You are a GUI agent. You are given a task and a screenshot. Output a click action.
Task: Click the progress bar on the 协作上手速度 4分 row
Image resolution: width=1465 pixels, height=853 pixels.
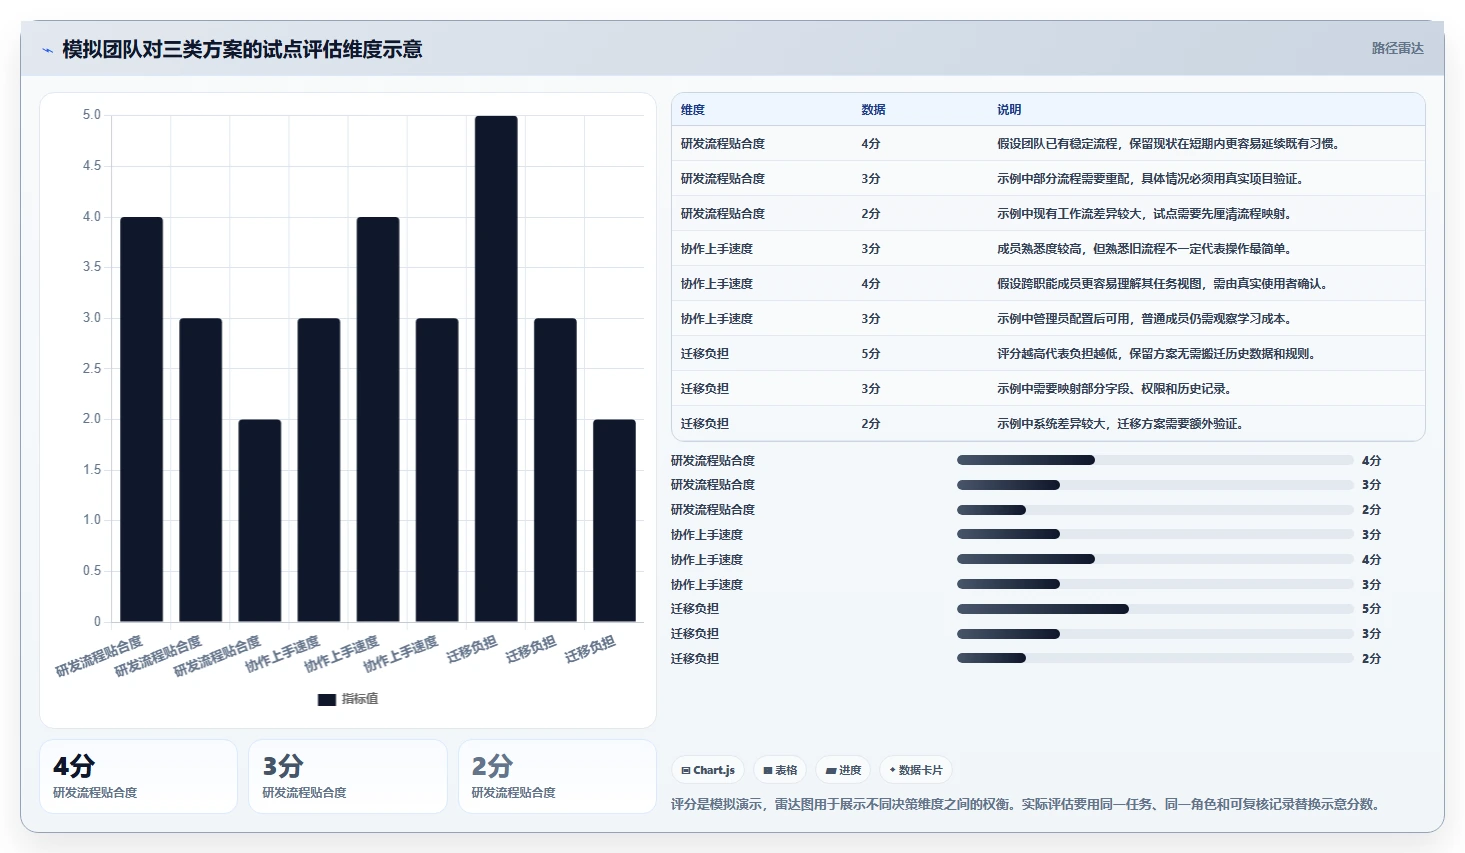(x=1155, y=559)
